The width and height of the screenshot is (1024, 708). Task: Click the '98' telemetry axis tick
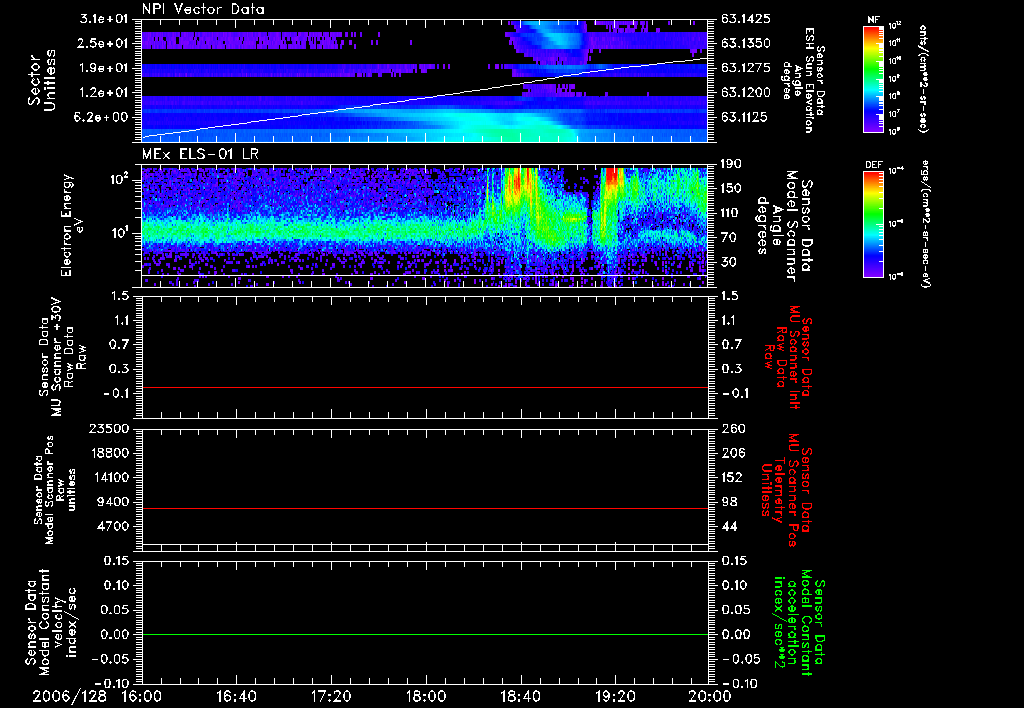click(x=728, y=502)
